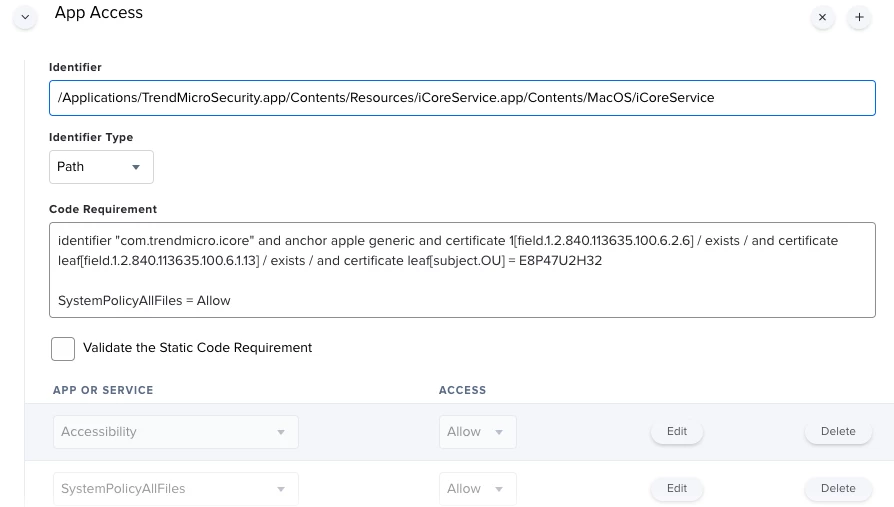Click the Accessibility dropdown arrow icon
The height and width of the screenshot is (507, 894).
point(281,432)
